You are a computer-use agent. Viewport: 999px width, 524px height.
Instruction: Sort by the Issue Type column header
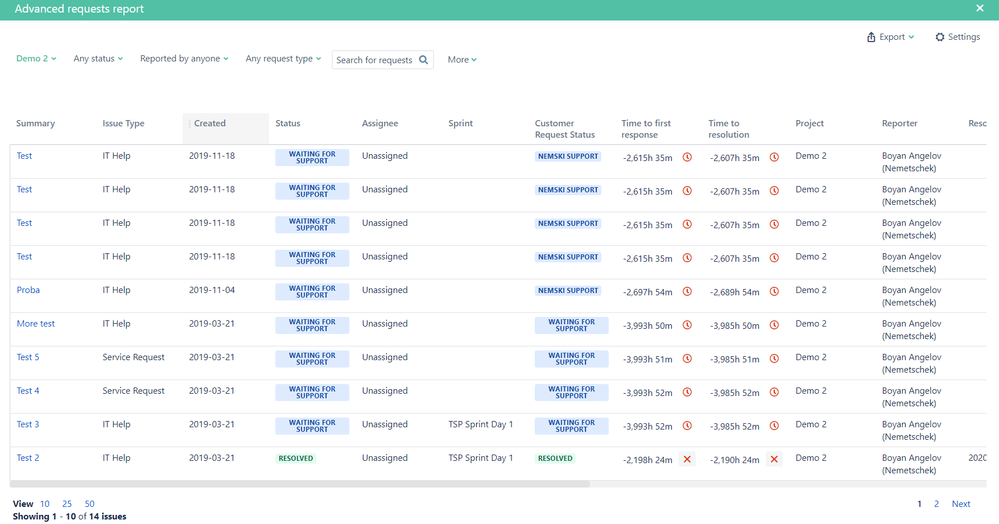(124, 123)
